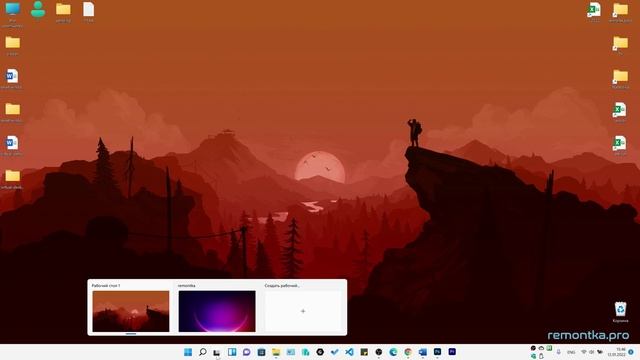The height and width of the screenshot is (360, 640).
Task: Select This PC desktop icon
Action: [x=12, y=14]
